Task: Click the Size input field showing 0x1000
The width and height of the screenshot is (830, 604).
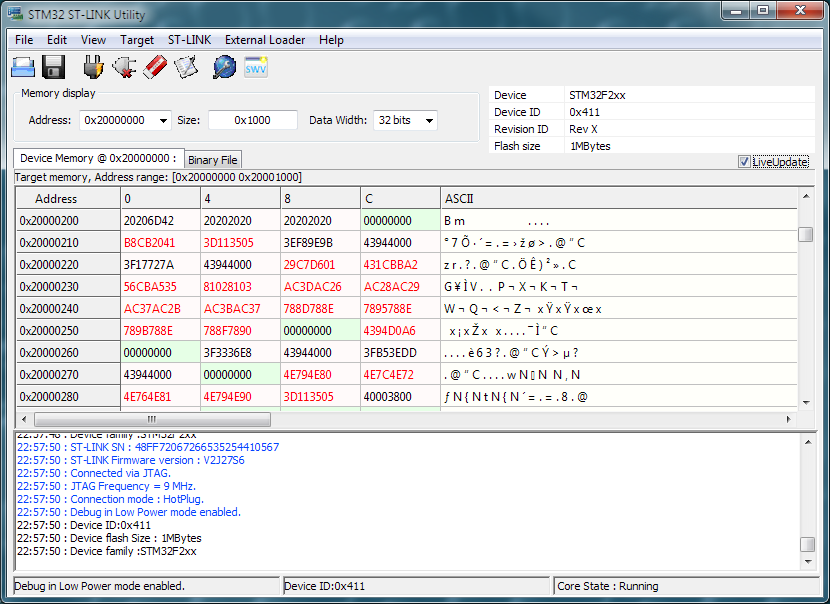Action: click(x=252, y=120)
